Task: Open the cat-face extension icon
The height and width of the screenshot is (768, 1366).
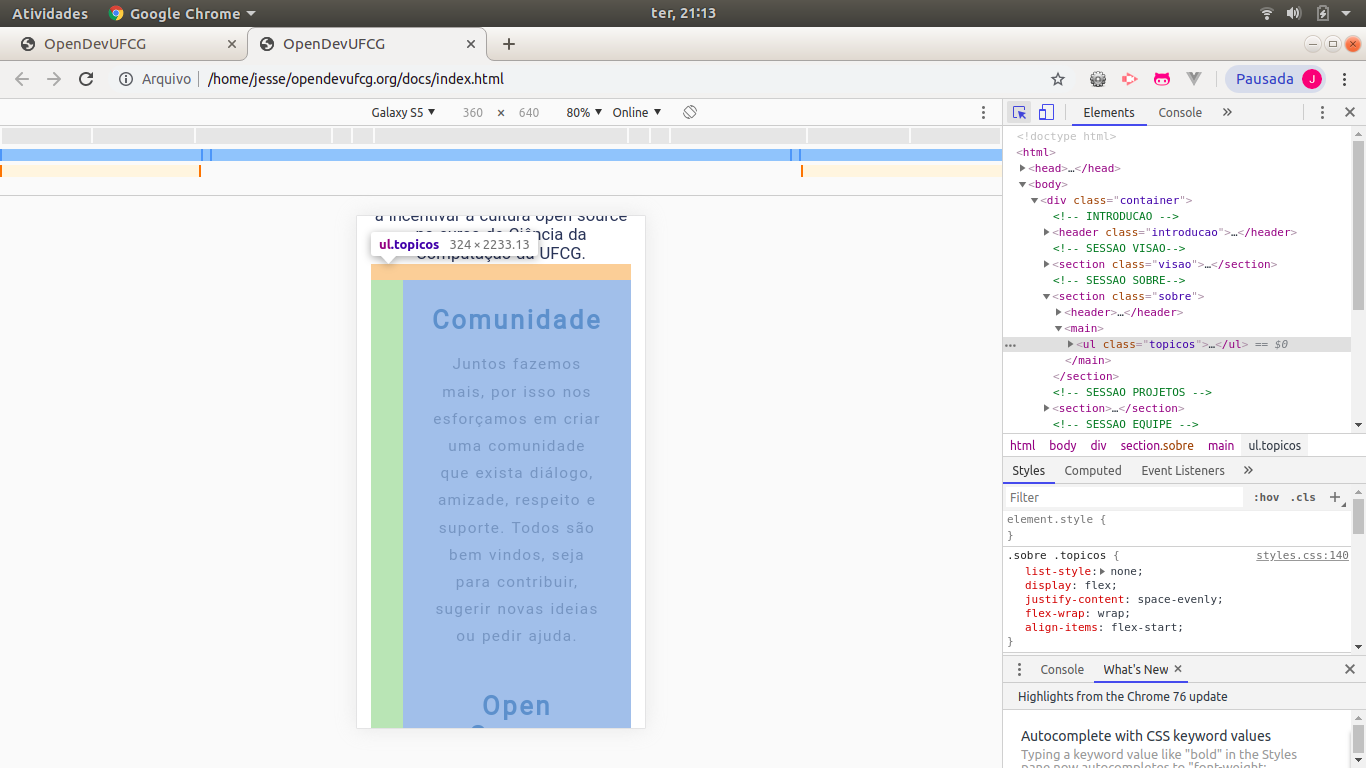Action: tap(1162, 79)
